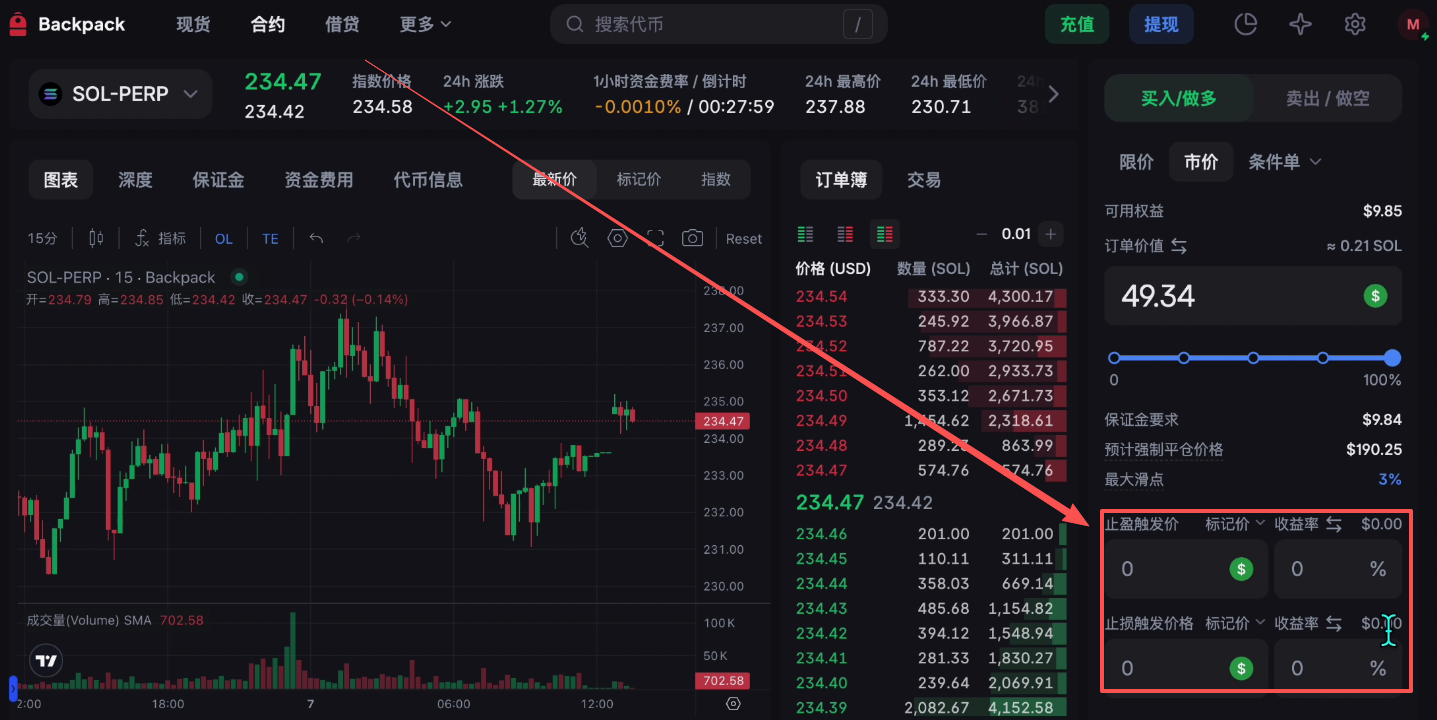This screenshot has width=1437, height=720.
Task: Click the chart screenshot camera icon
Action: pyautogui.click(x=692, y=238)
